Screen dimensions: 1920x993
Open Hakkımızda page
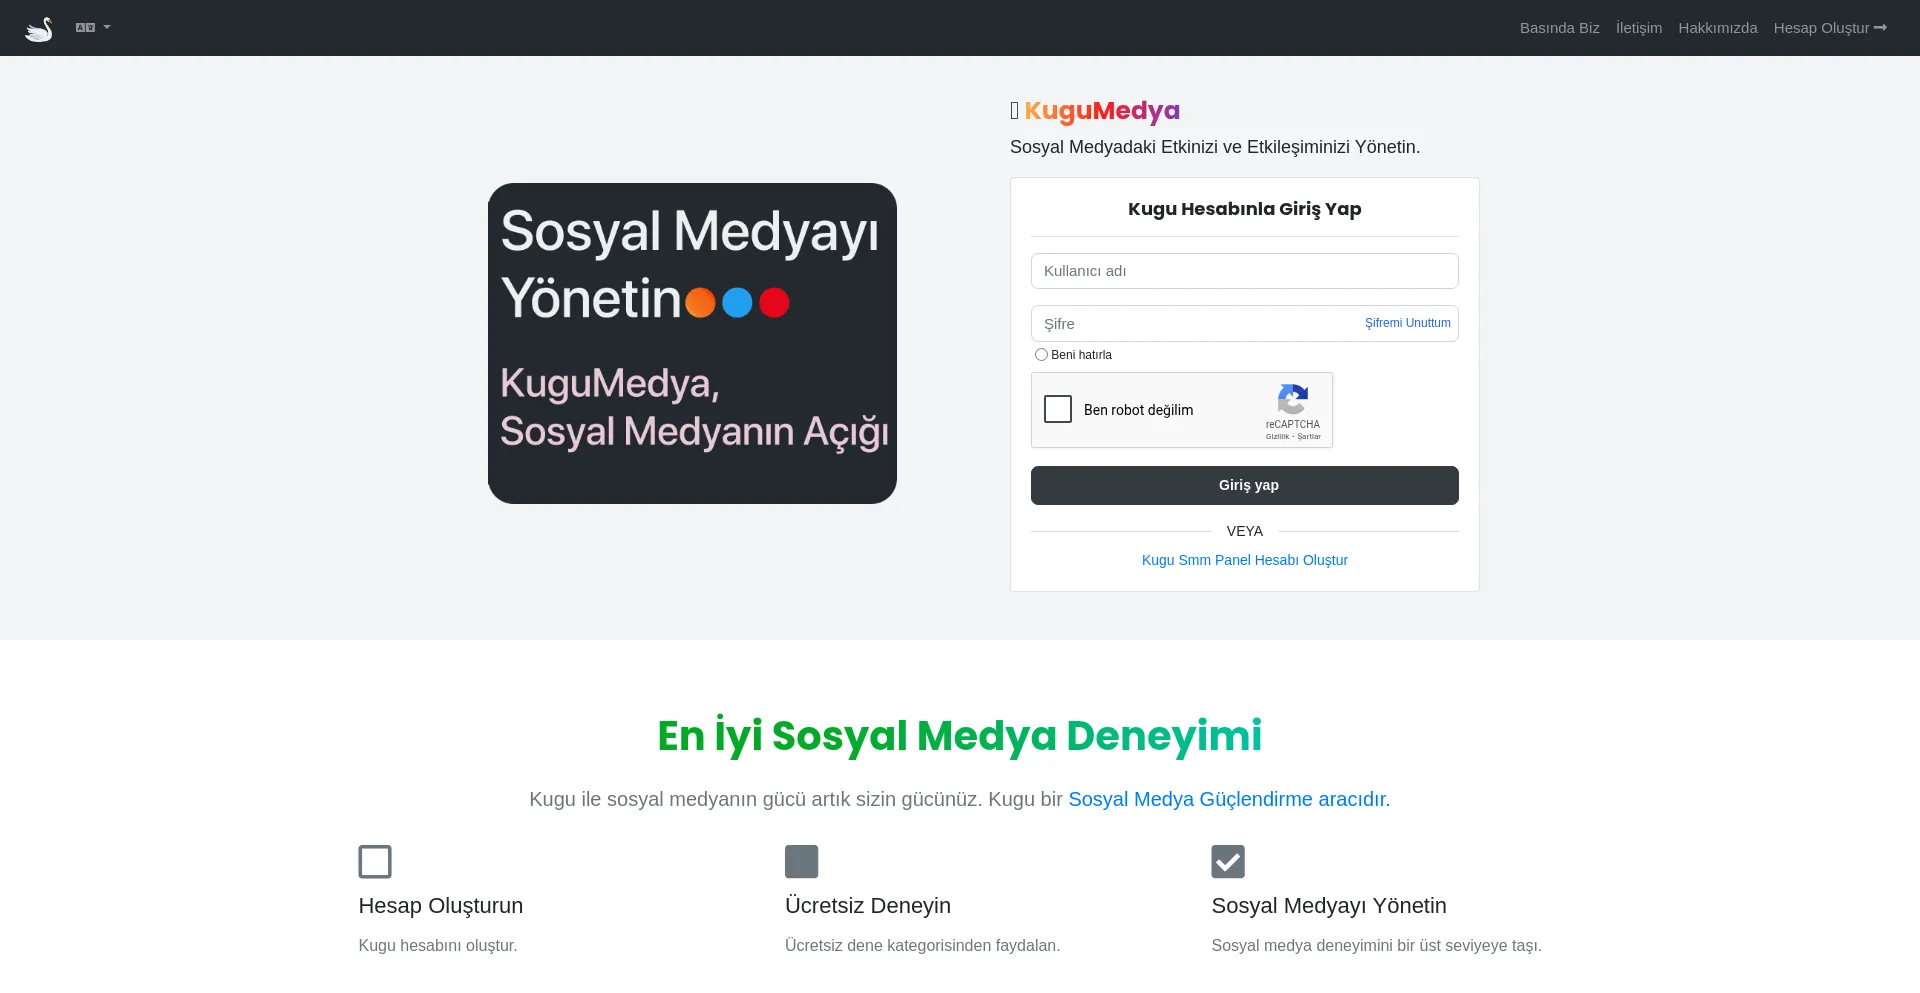1717,28
